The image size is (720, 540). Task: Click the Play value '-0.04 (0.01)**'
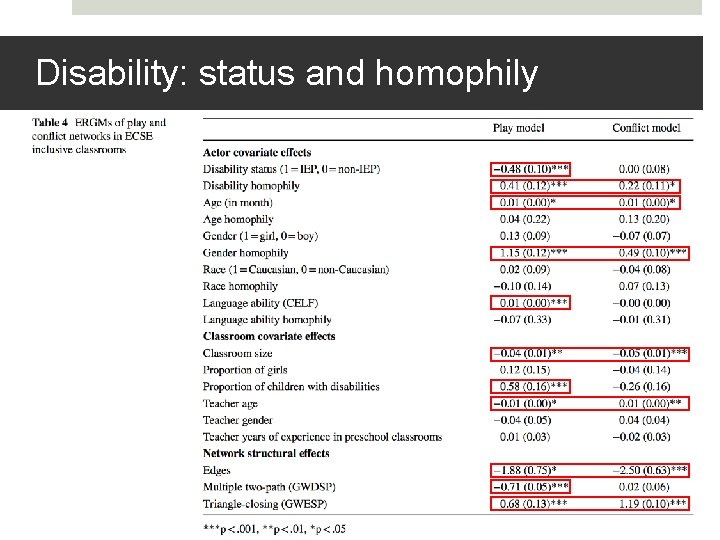pos(528,353)
